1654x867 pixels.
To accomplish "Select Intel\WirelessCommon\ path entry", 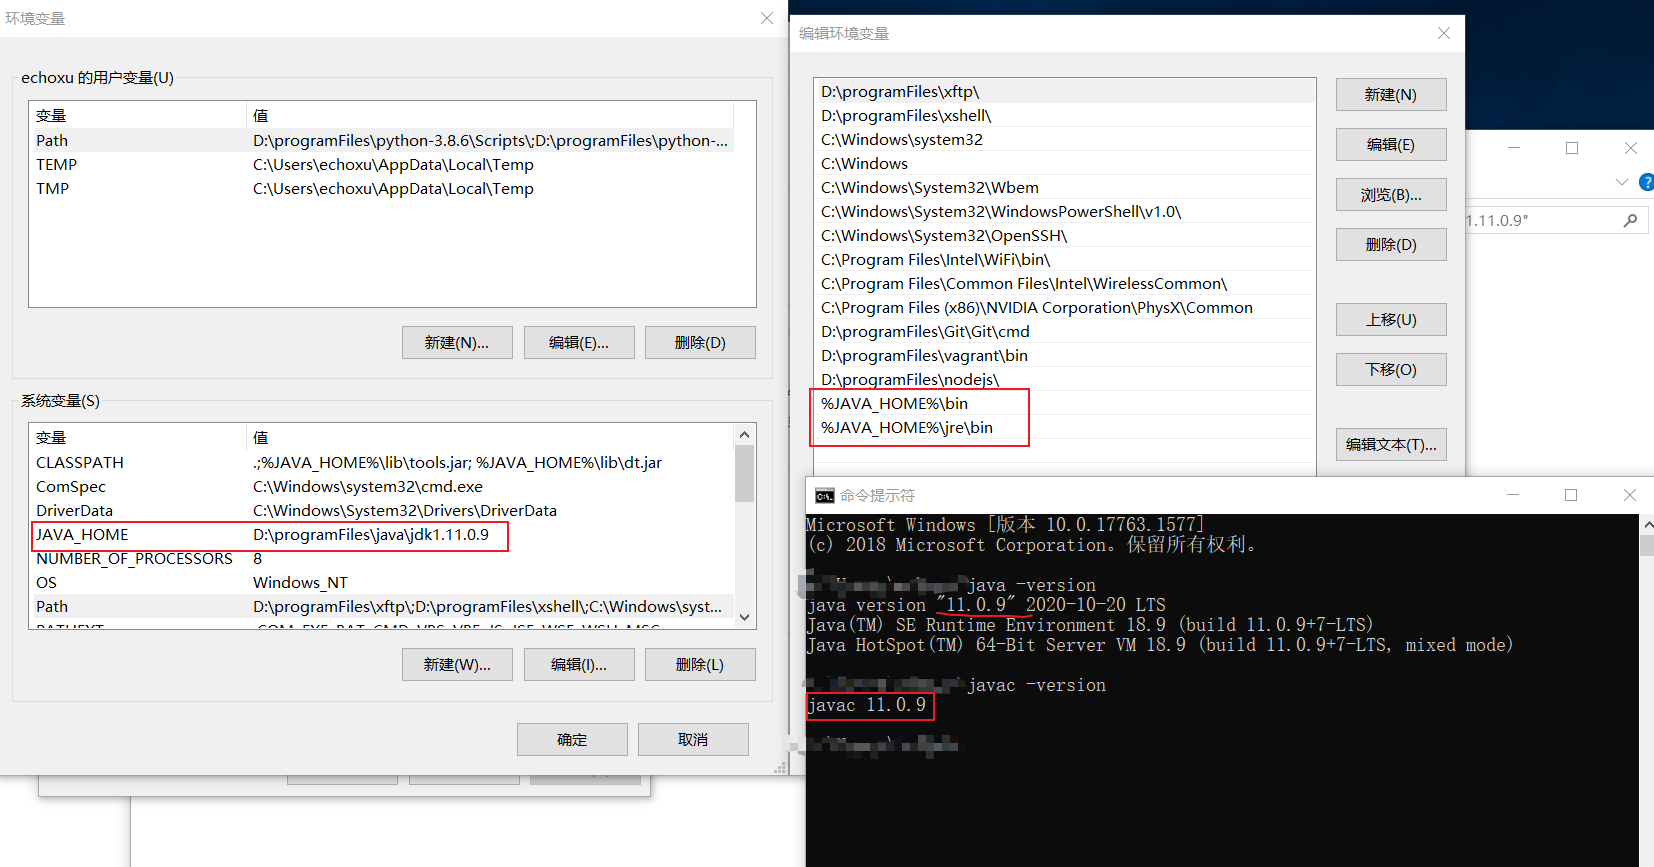I will tap(1065, 284).
